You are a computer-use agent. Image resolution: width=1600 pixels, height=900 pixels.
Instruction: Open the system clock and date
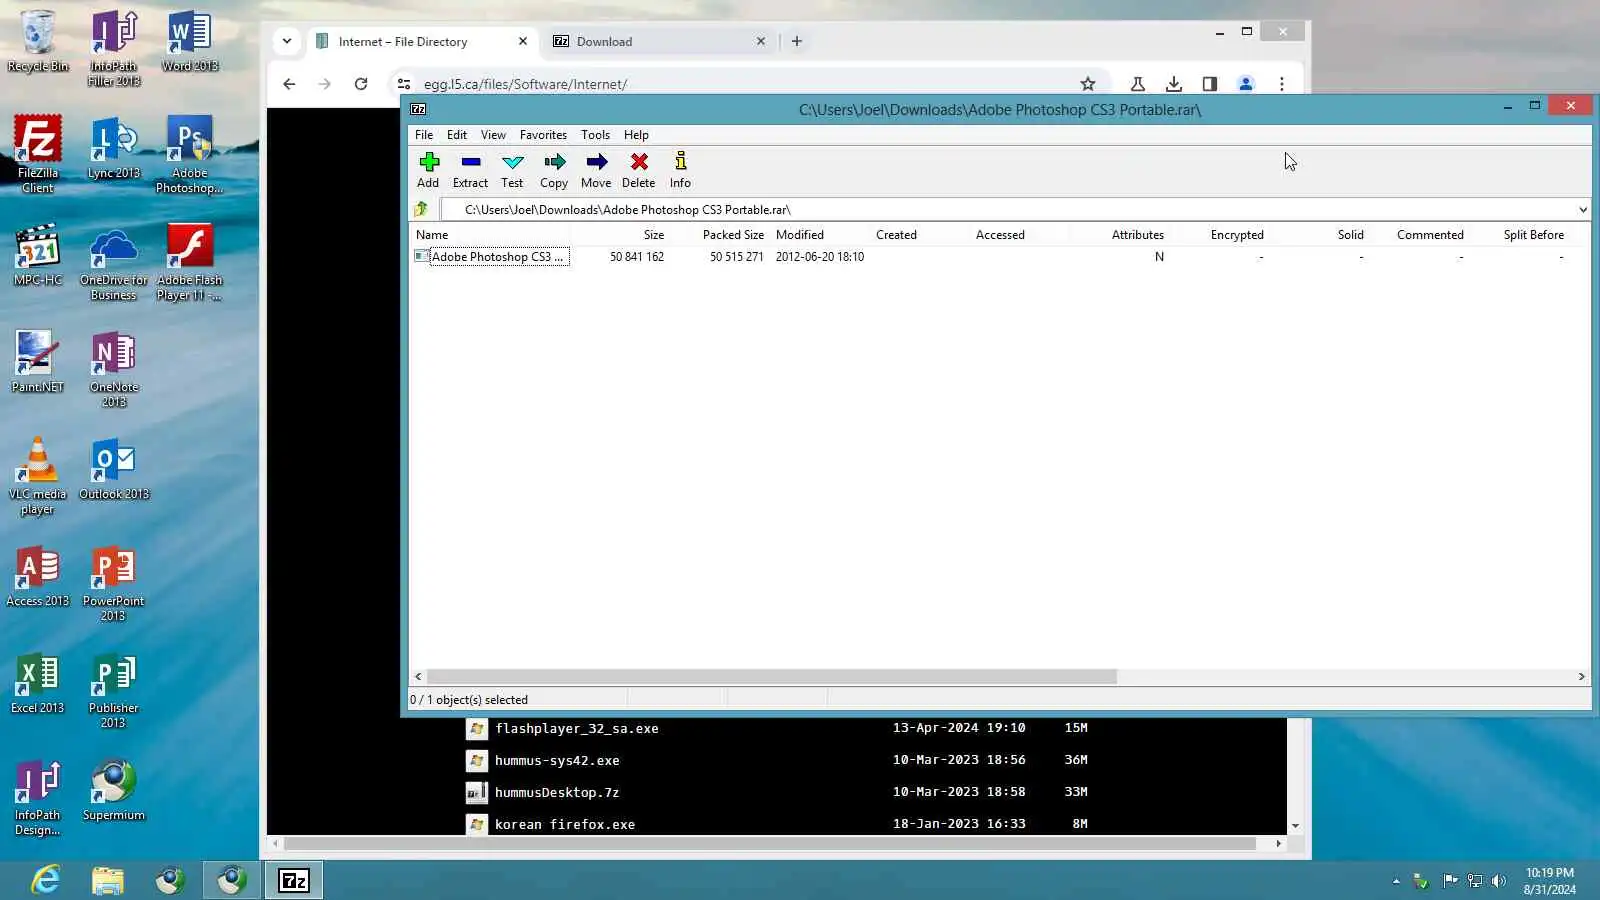pos(1550,881)
